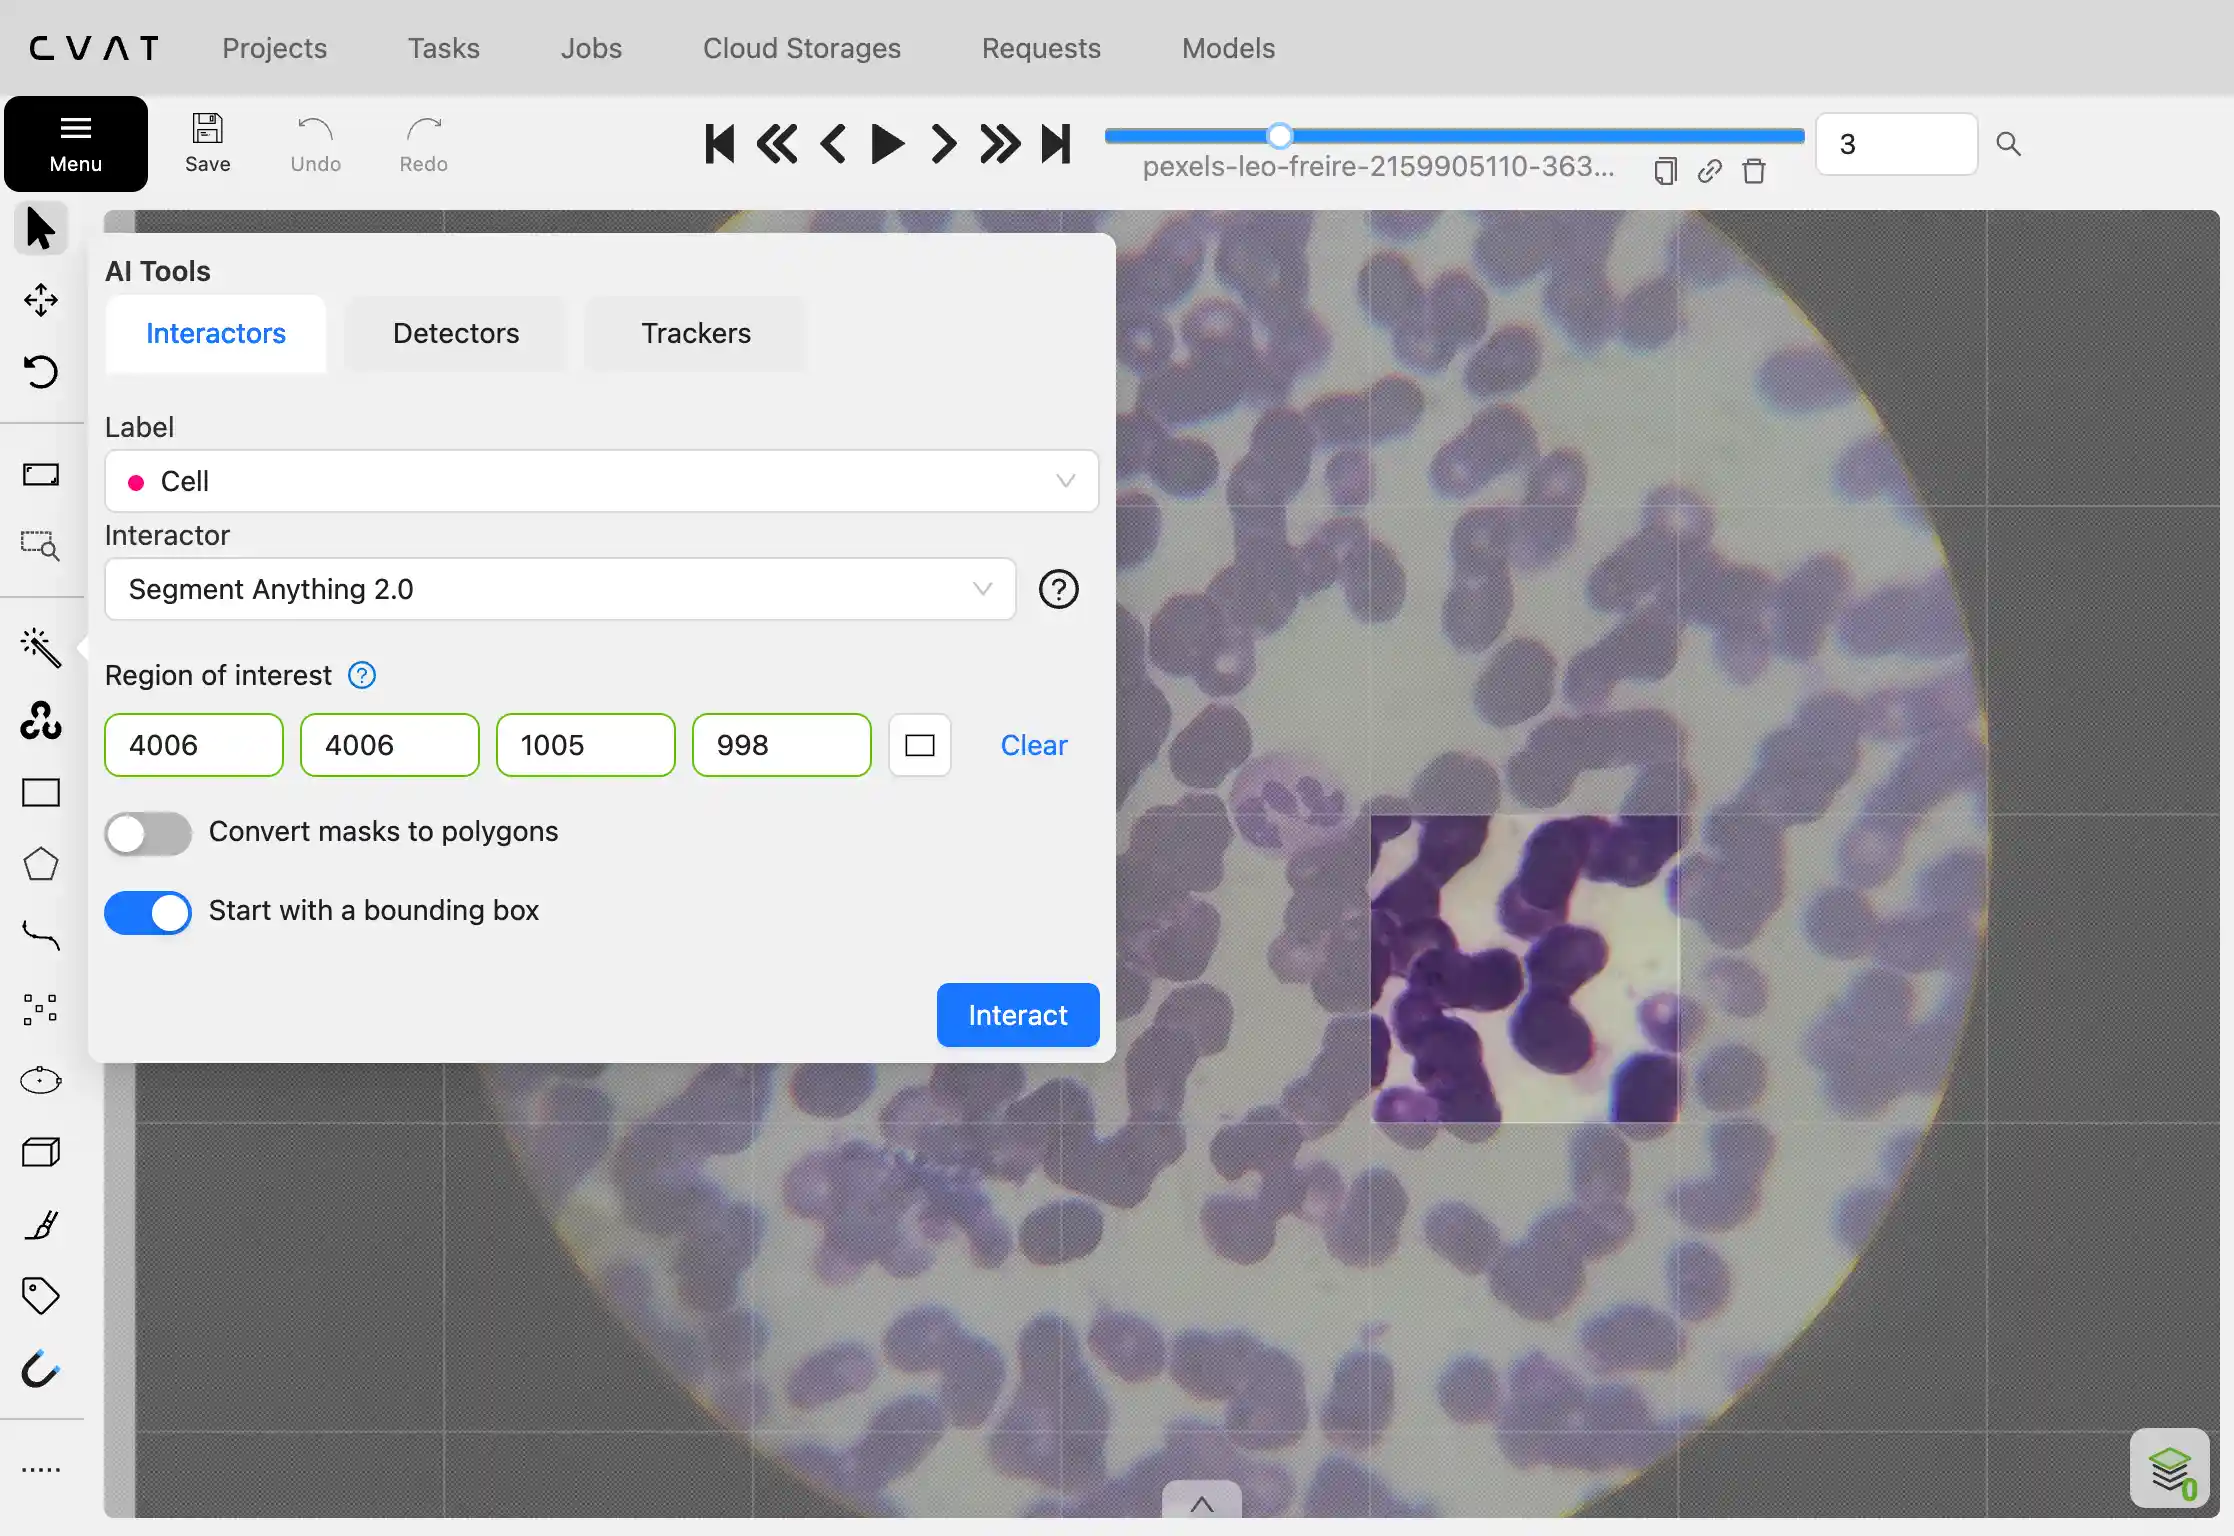Click the frame search magnifier icon
The width and height of the screenshot is (2234, 1536).
click(x=2008, y=144)
